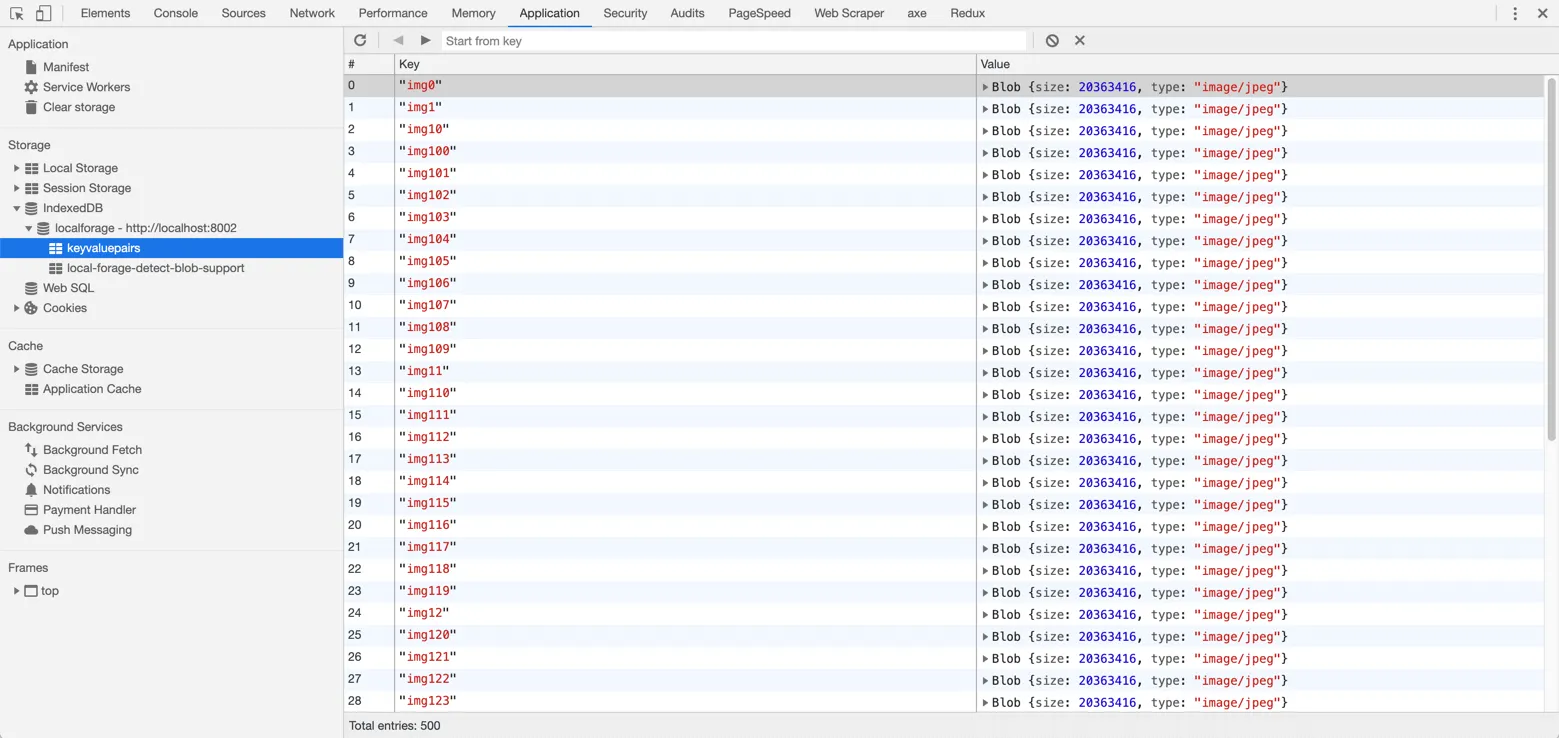
Task: Collapse the IndexedDB tree node
Action: coord(16,208)
